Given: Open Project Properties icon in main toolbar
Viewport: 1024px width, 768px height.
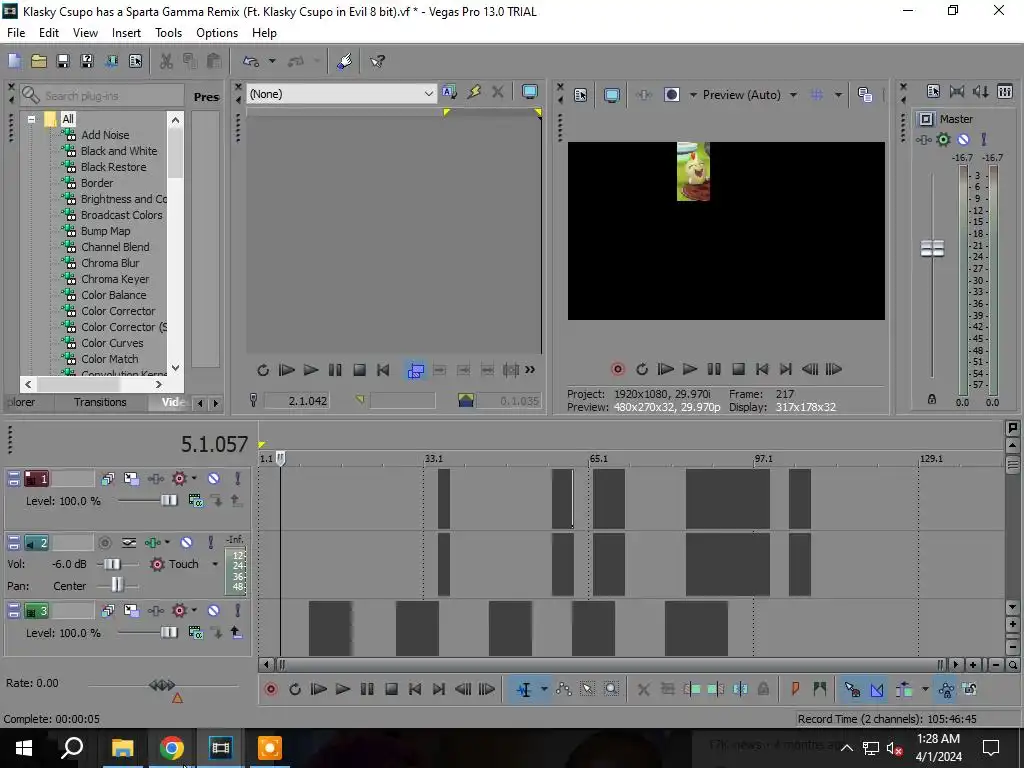Looking at the screenshot, I should (135, 61).
